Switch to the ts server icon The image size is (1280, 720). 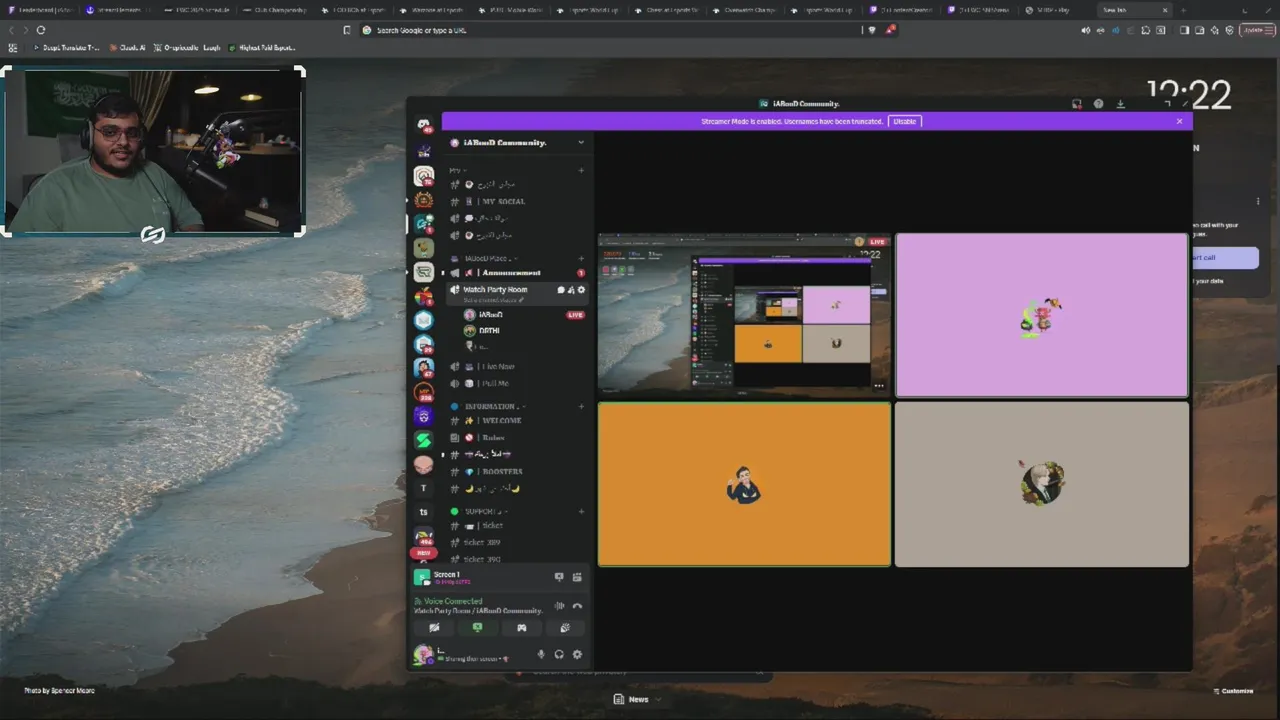click(x=424, y=512)
